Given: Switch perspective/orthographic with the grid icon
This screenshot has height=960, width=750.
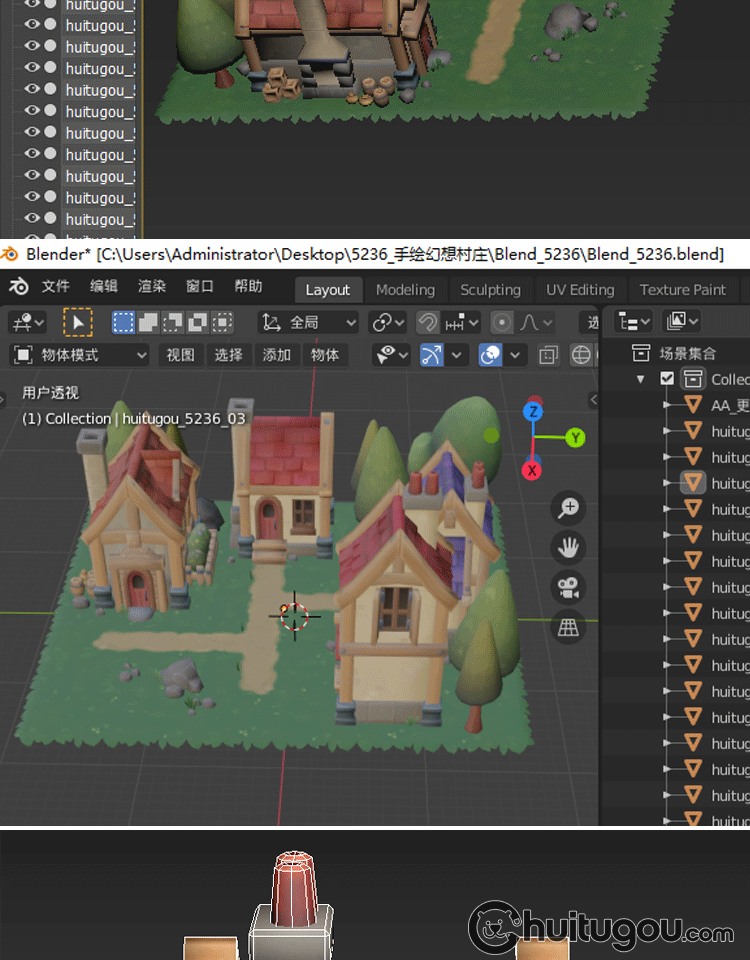Looking at the screenshot, I should [568, 627].
